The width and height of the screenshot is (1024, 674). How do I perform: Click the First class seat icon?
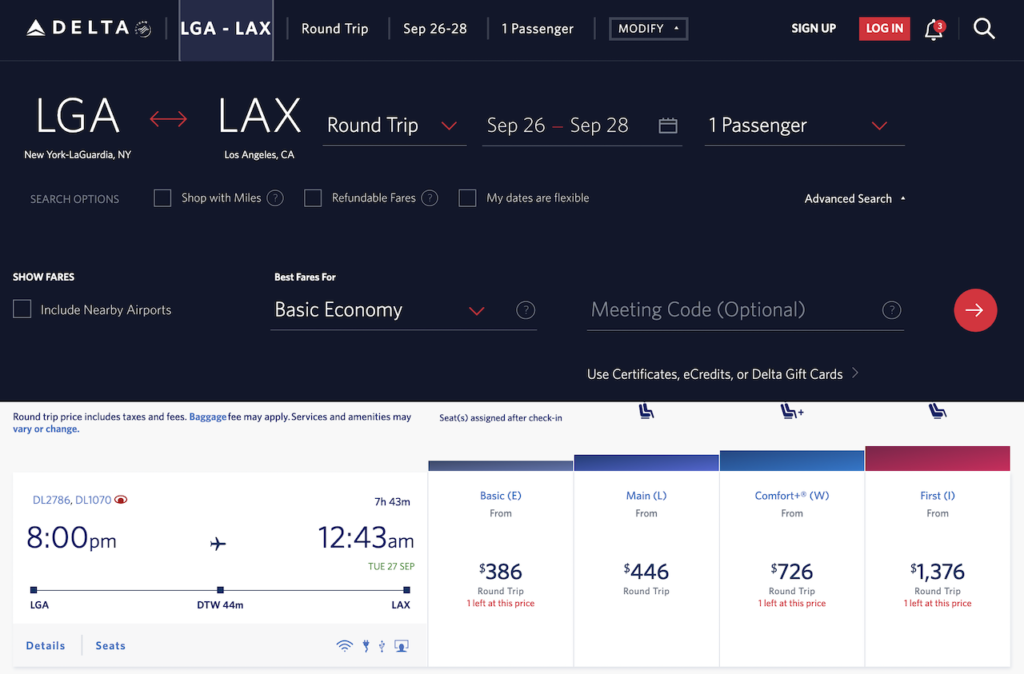click(x=937, y=411)
